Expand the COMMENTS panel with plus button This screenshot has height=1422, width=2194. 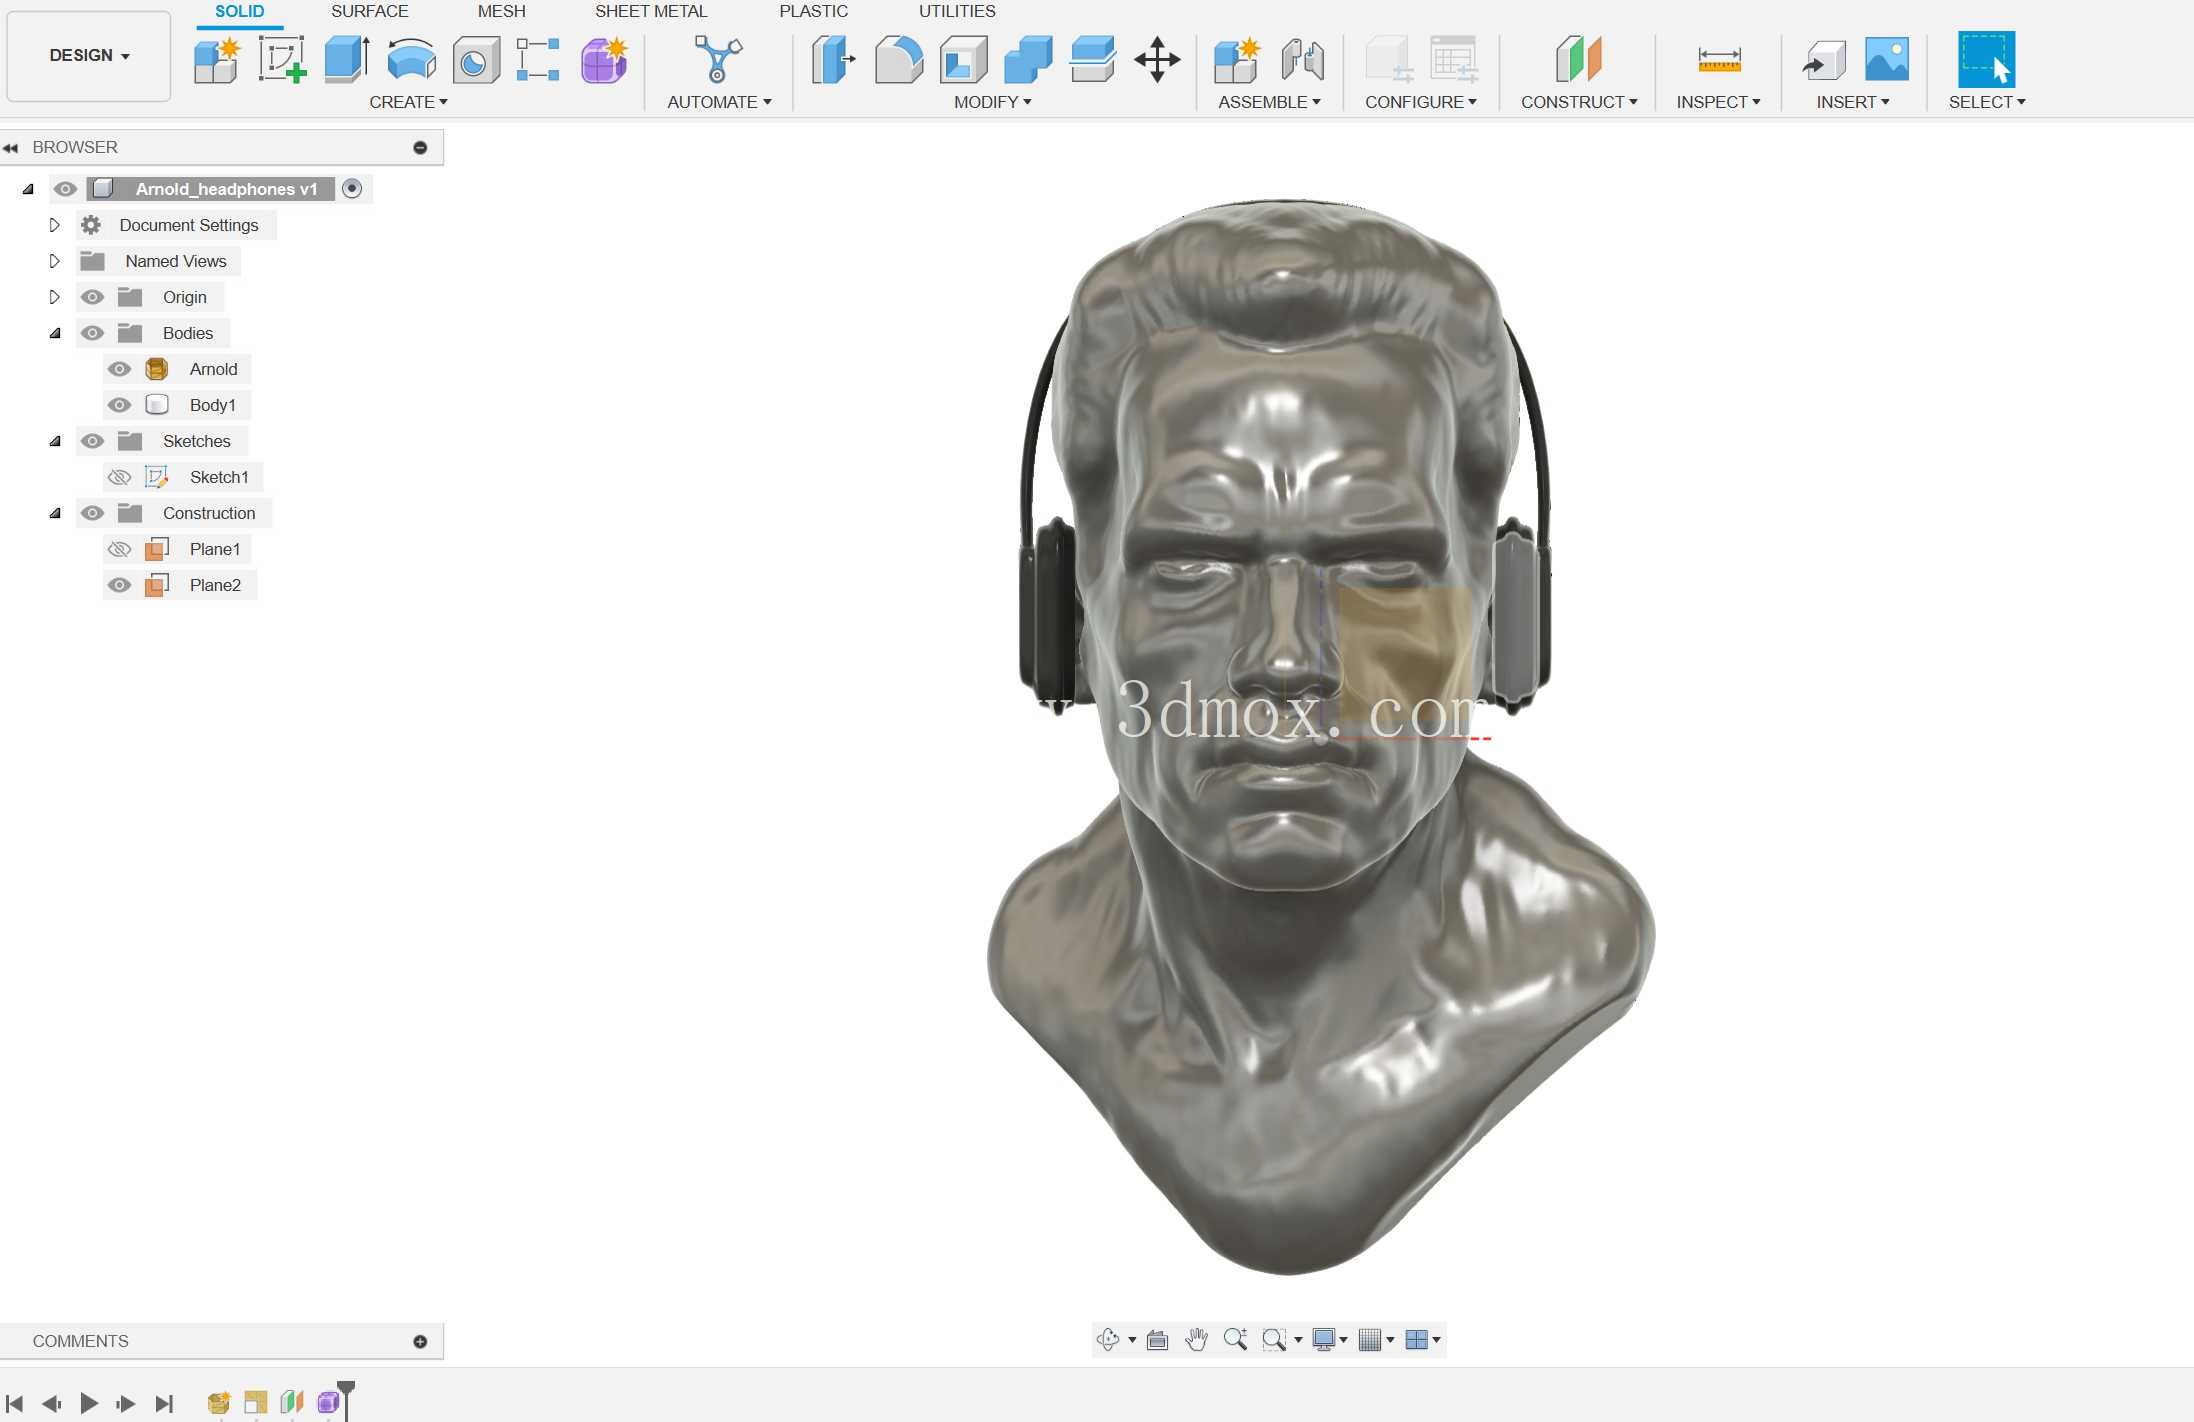420,1342
